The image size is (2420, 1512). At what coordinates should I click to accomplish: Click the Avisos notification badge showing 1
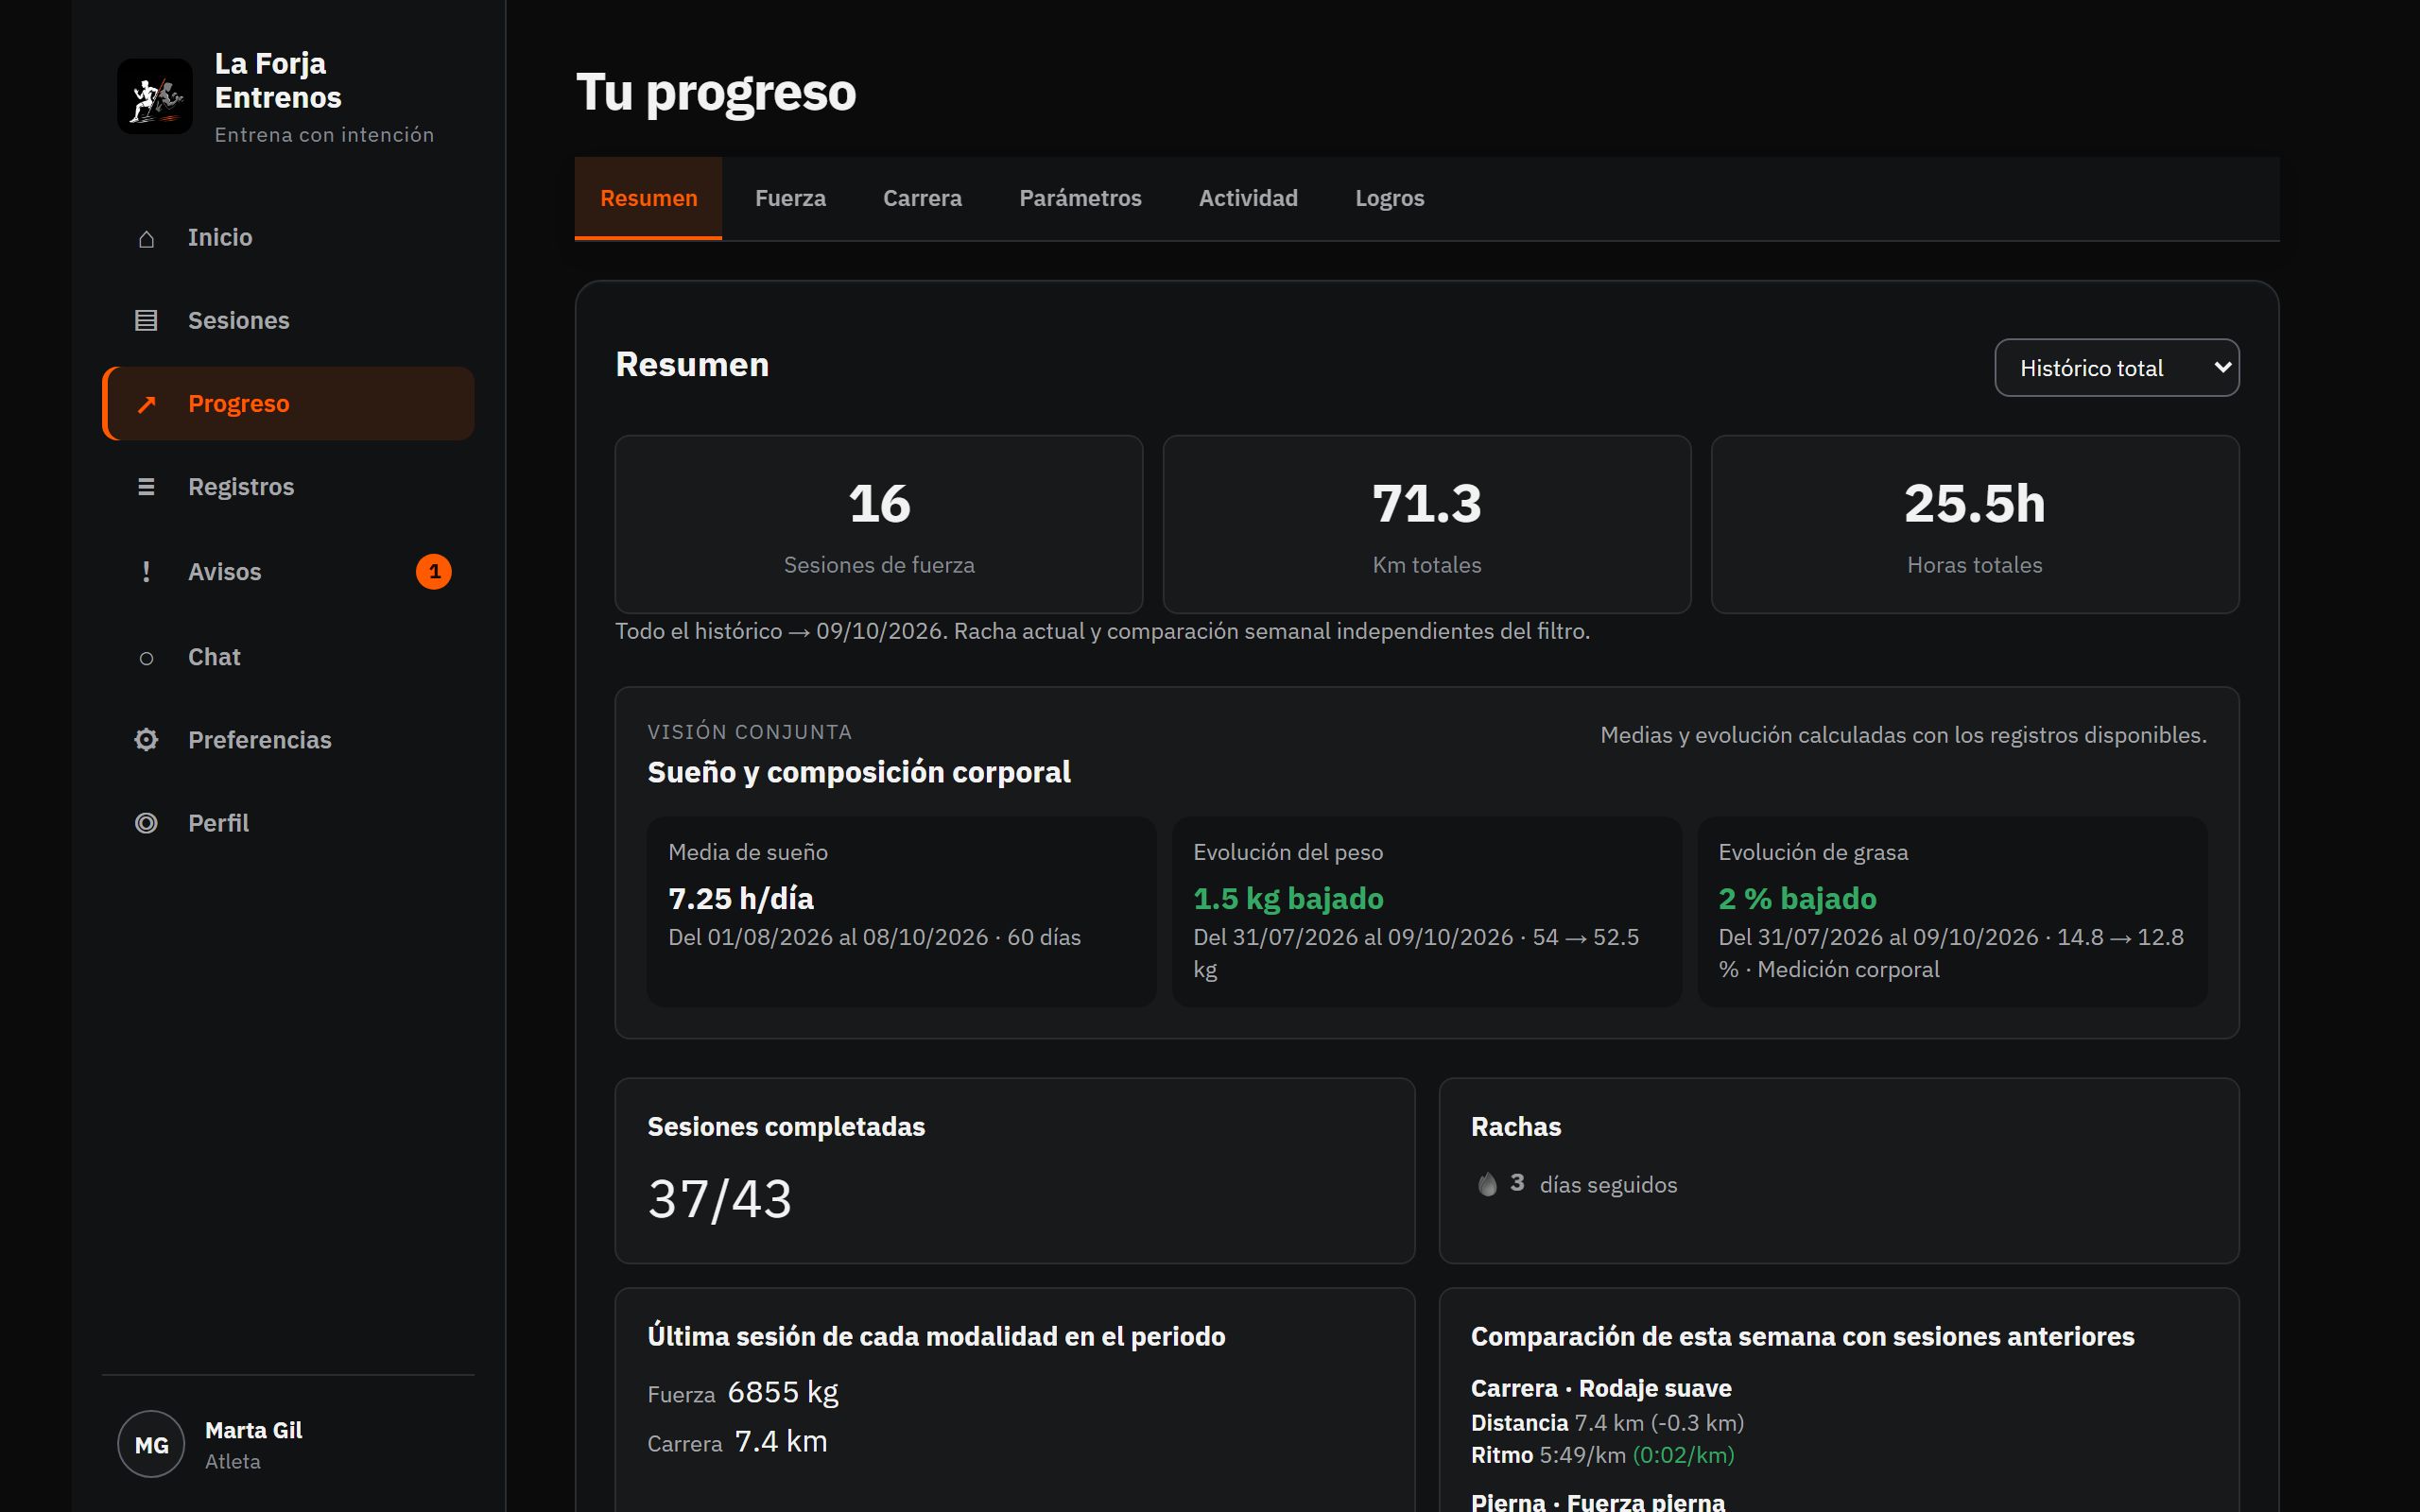click(434, 572)
